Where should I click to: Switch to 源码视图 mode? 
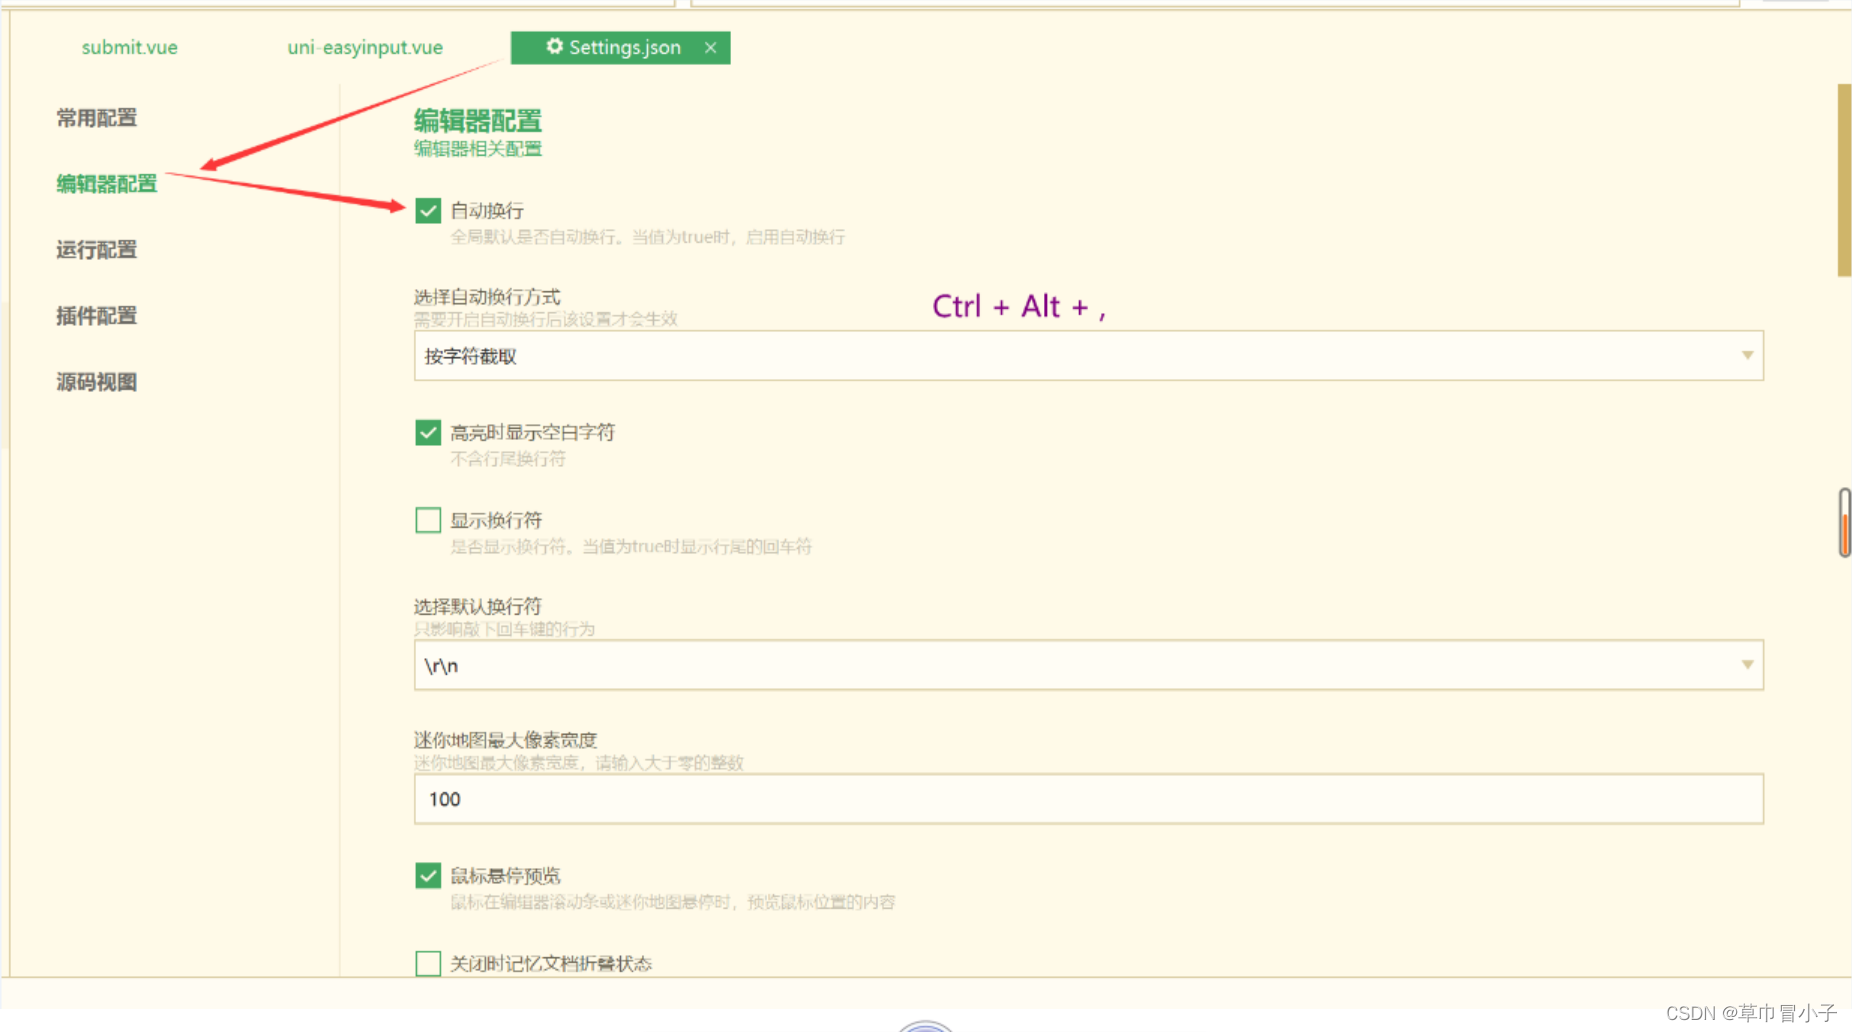tap(96, 381)
